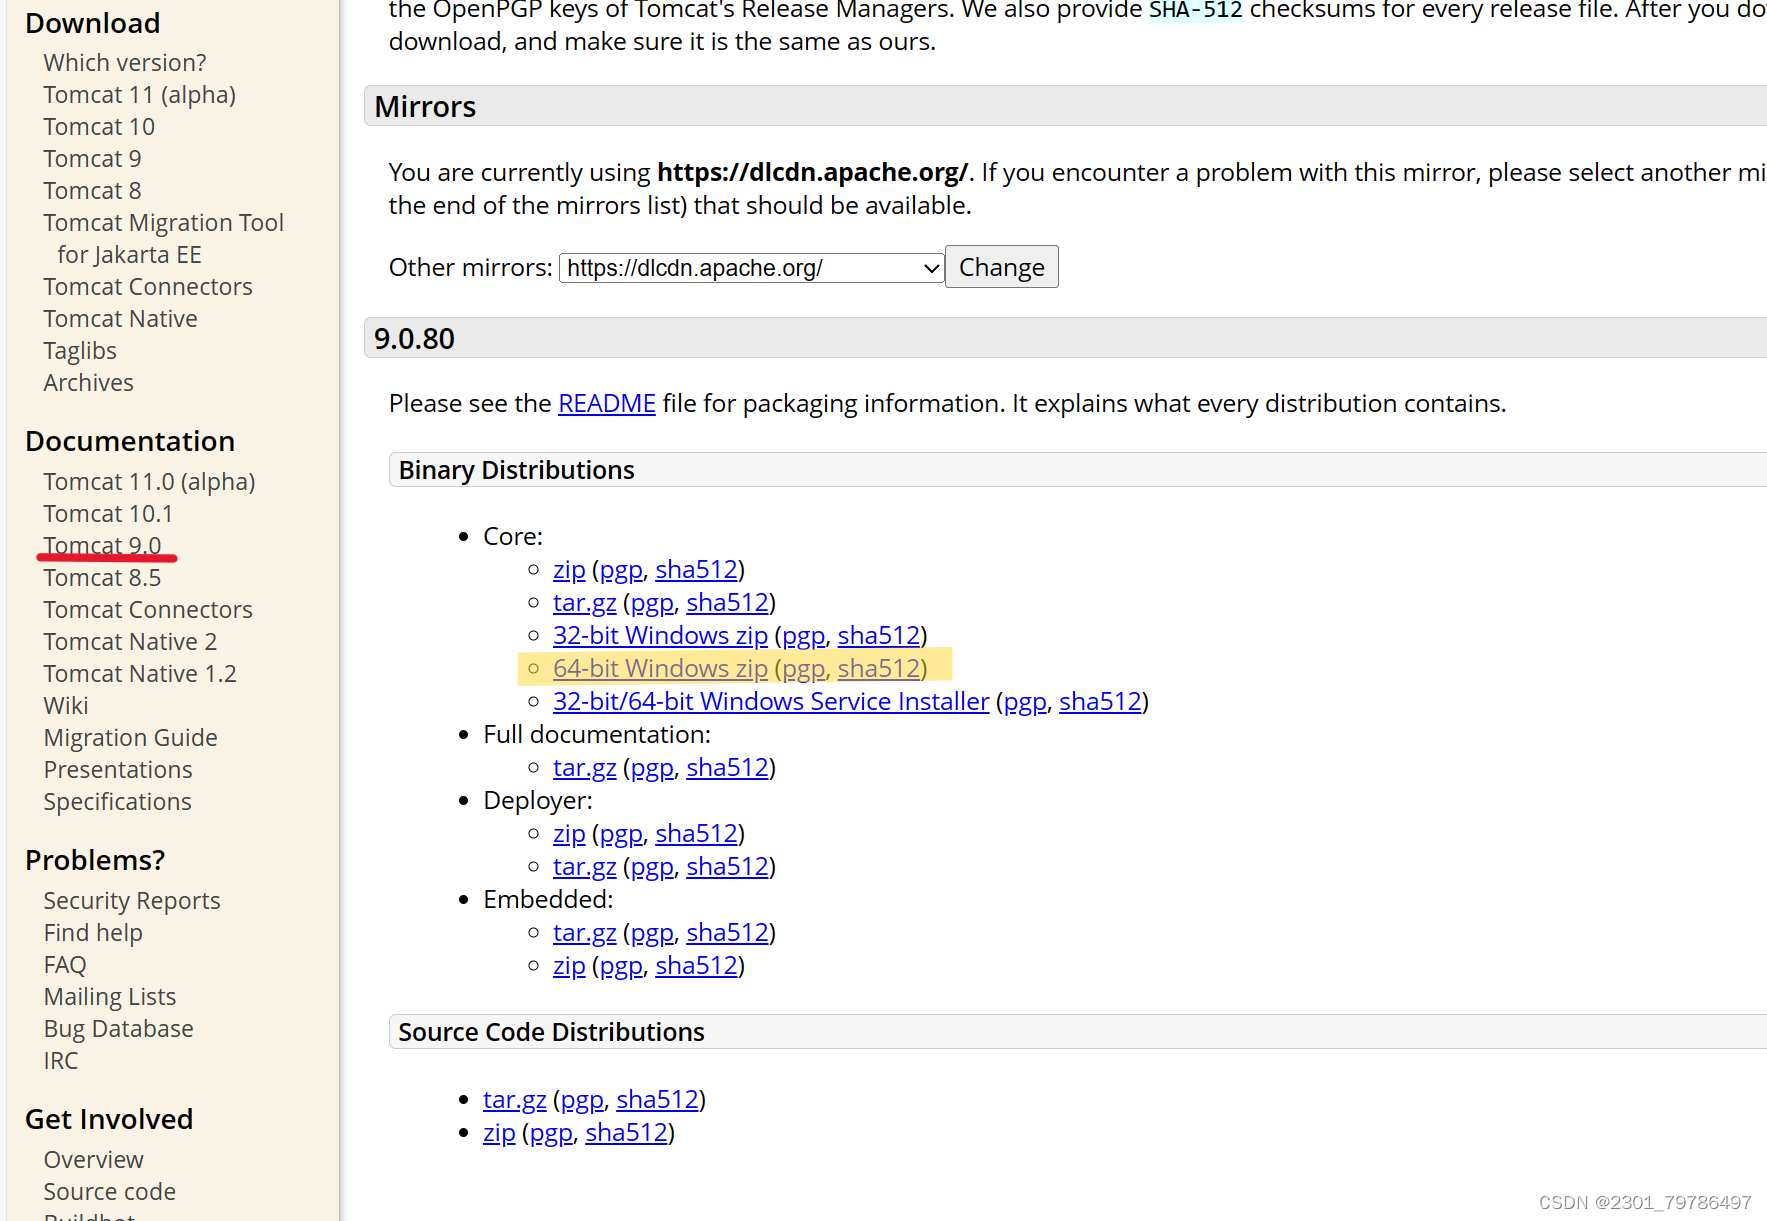The width and height of the screenshot is (1767, 1221).
Task: Download the Embedded tar.gz
Action: tap(584, 932)
